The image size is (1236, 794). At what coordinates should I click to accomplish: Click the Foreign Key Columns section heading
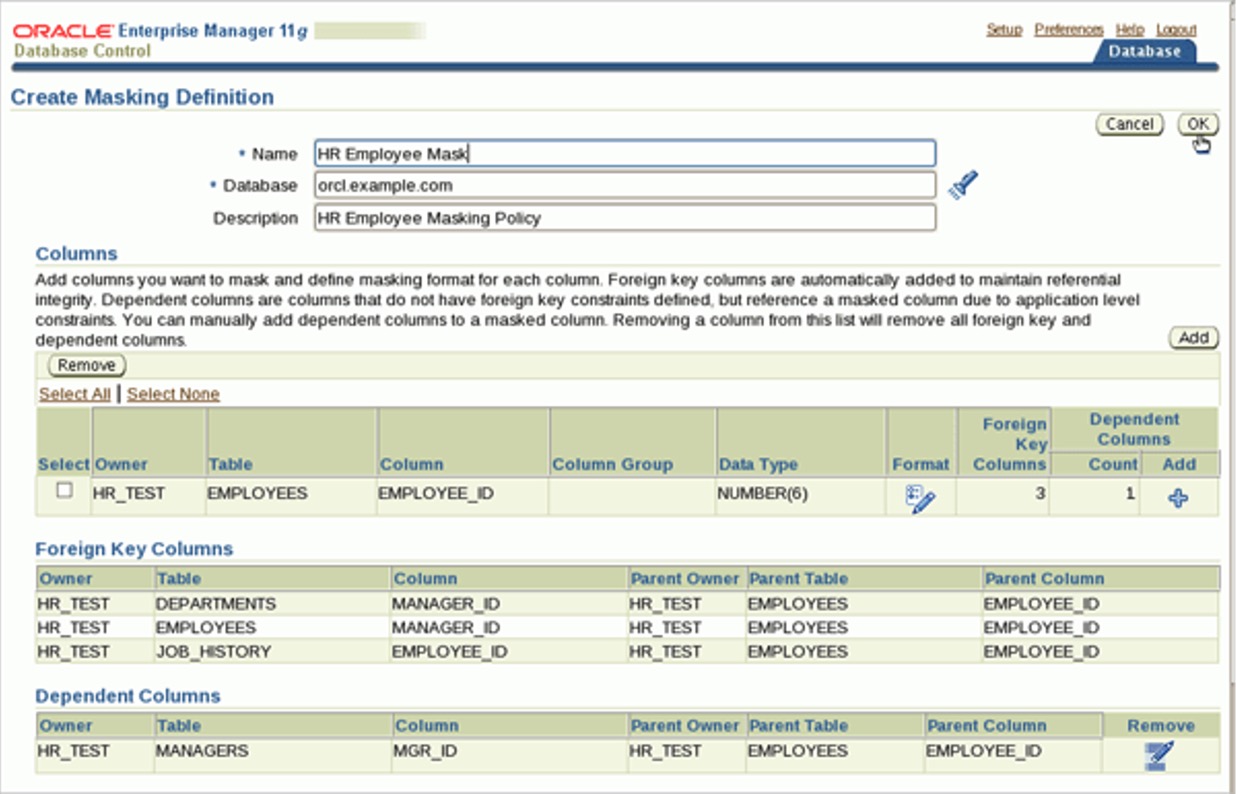134,549
